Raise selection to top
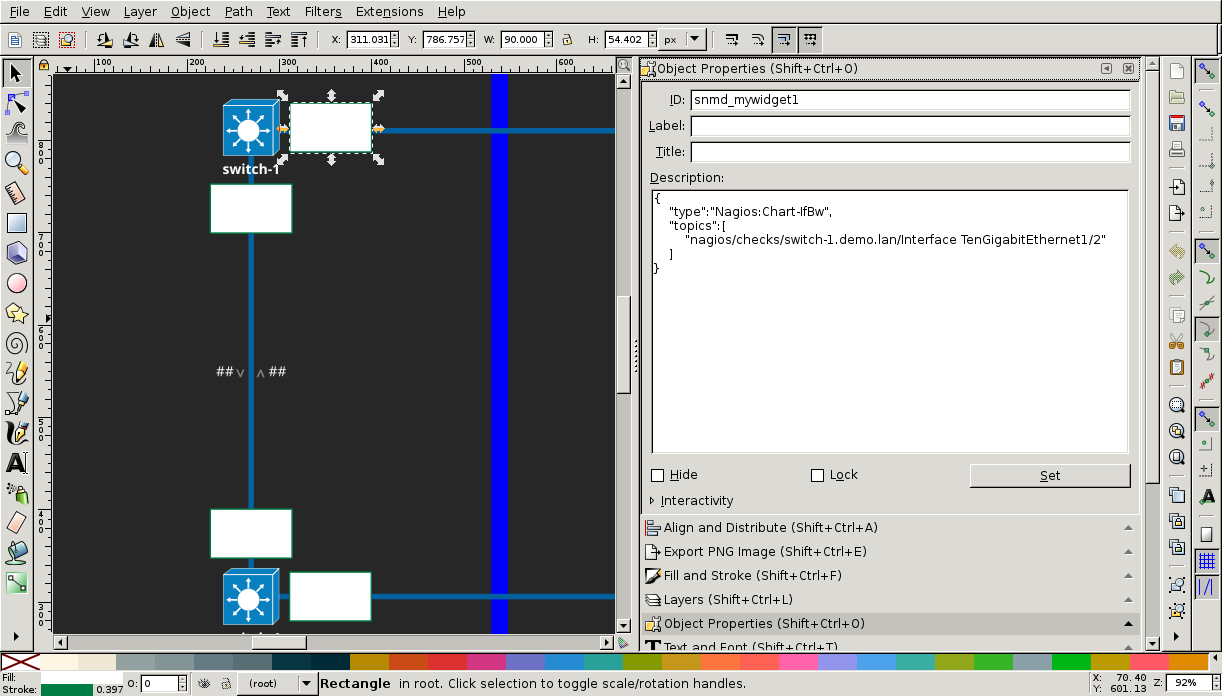The height and width of the screenshot is (696, 1222). (x=299, y=40)
